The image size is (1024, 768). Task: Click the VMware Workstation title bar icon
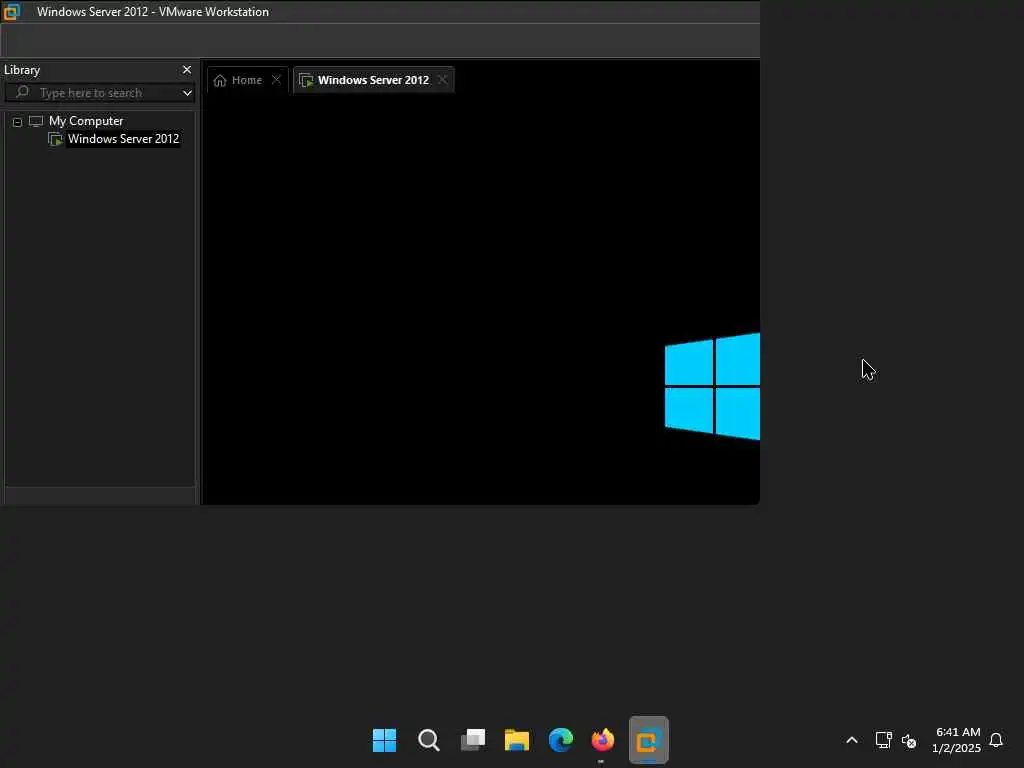click(12, 12)
